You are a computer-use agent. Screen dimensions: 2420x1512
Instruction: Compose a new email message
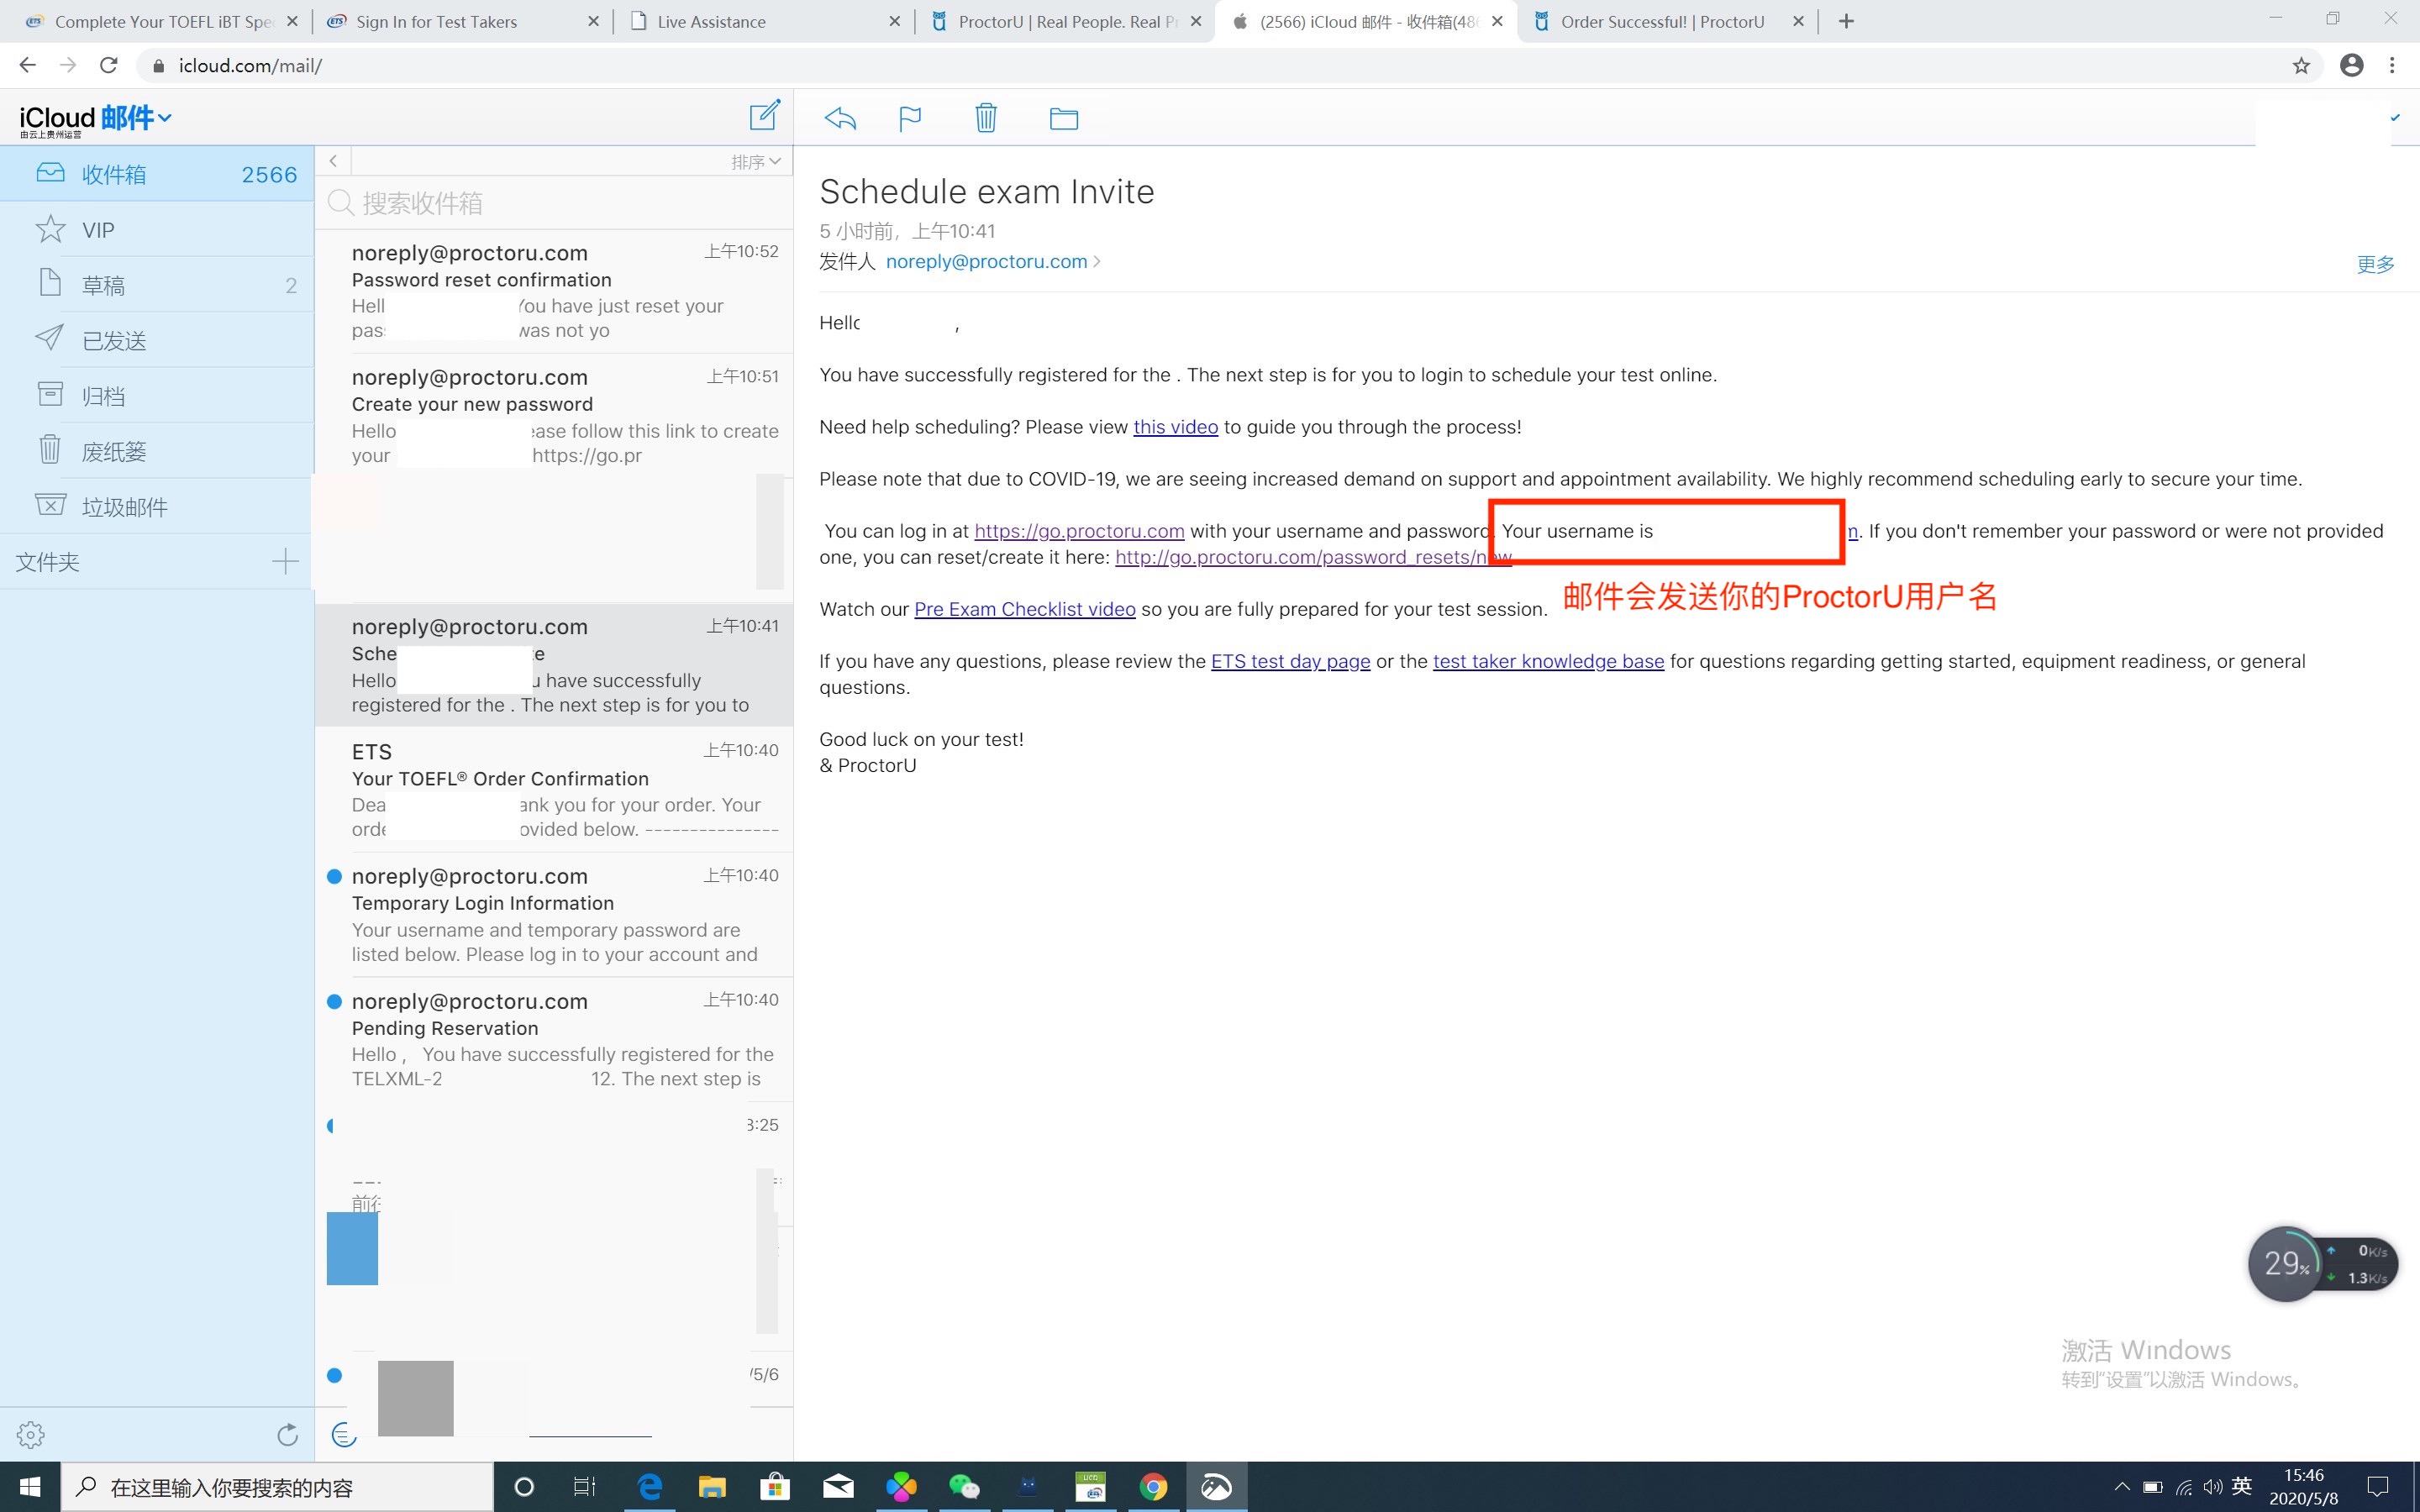click(764, 116)
